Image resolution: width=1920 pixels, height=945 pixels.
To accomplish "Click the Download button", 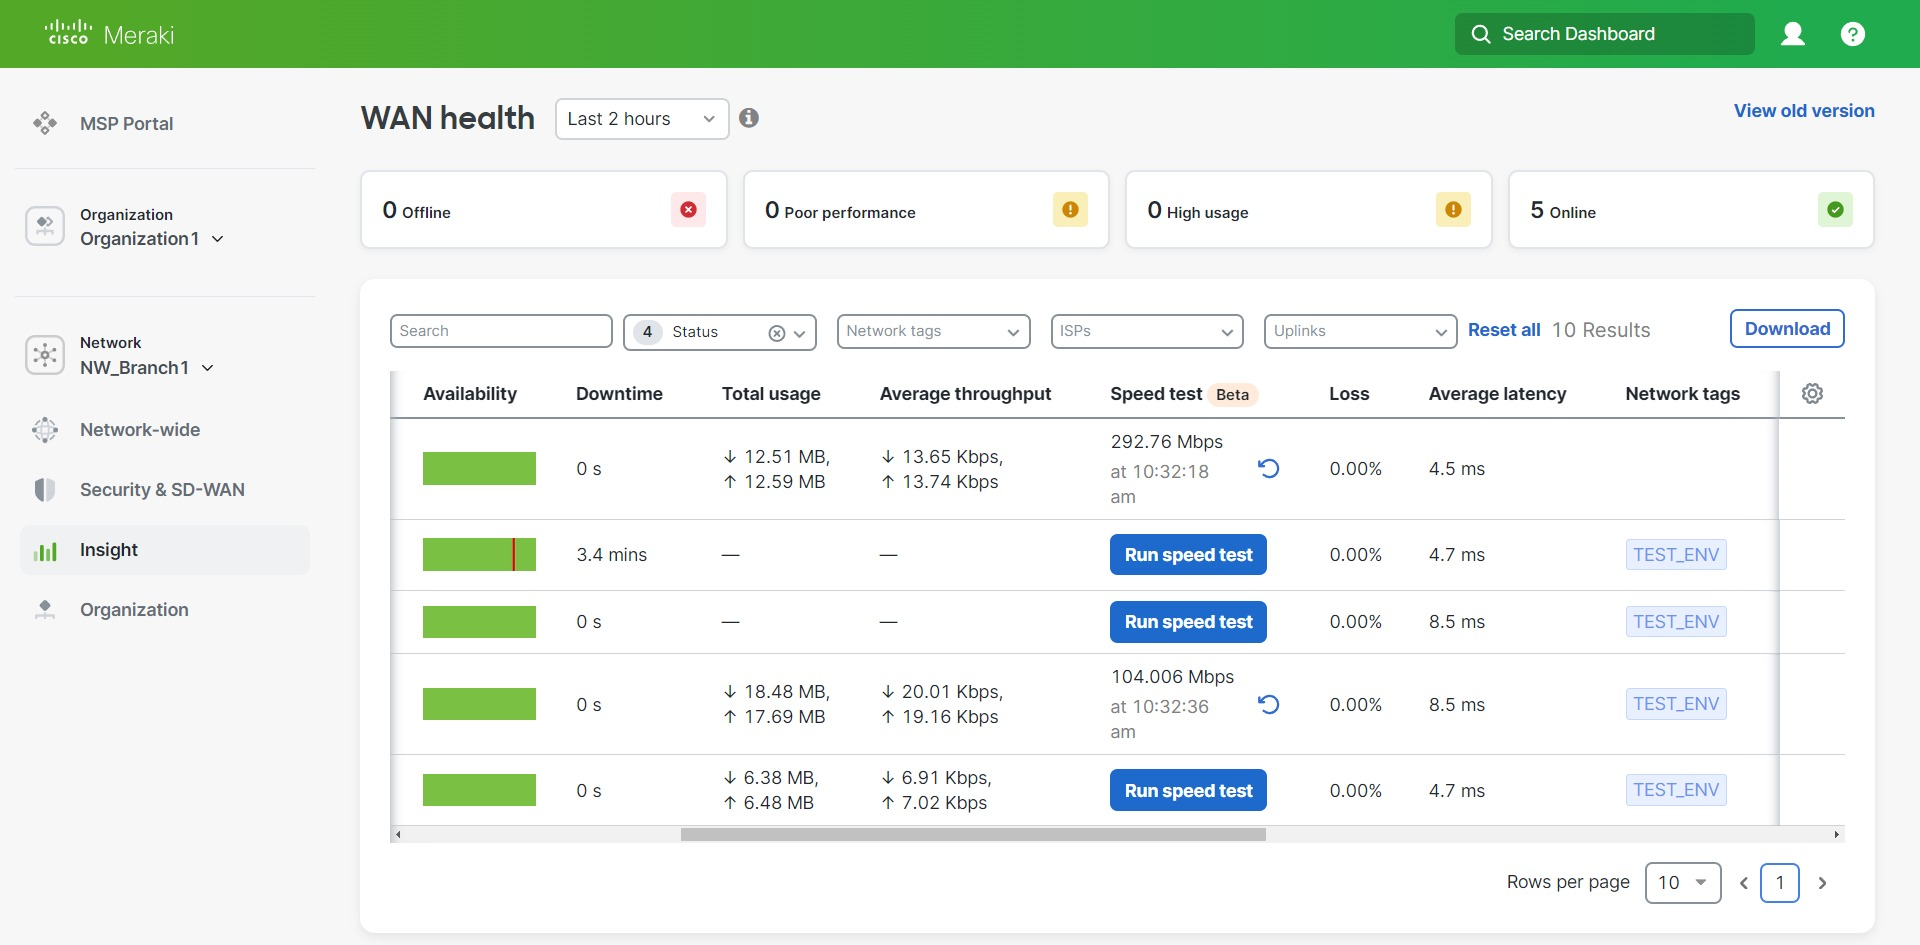I will 1787,328.
